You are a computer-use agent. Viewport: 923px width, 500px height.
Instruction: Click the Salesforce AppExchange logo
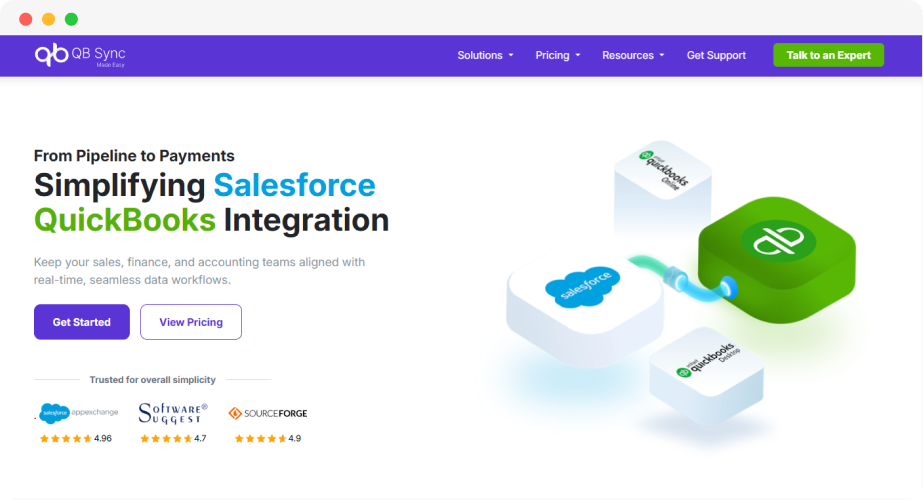point(78,413)
